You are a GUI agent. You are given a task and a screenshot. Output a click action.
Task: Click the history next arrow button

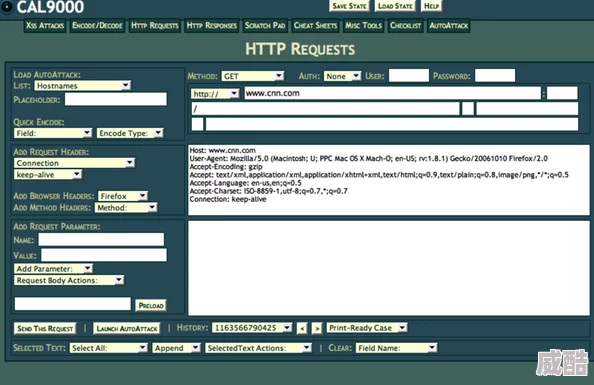317,328
